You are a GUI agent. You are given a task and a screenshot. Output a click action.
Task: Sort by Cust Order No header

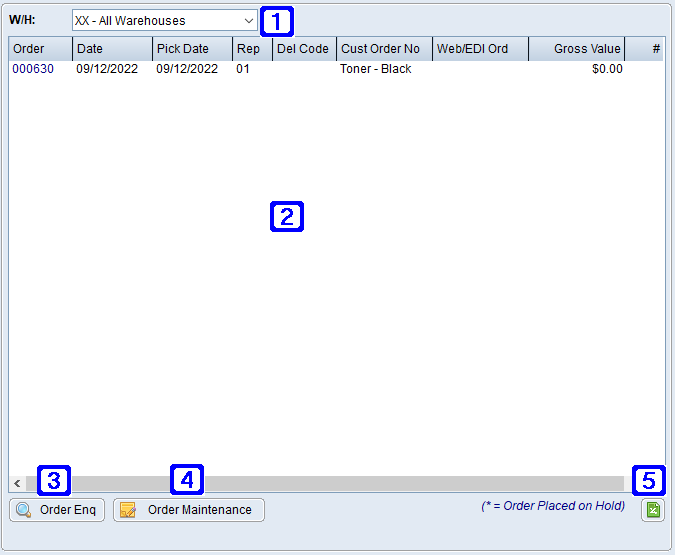tap(384, 49)
